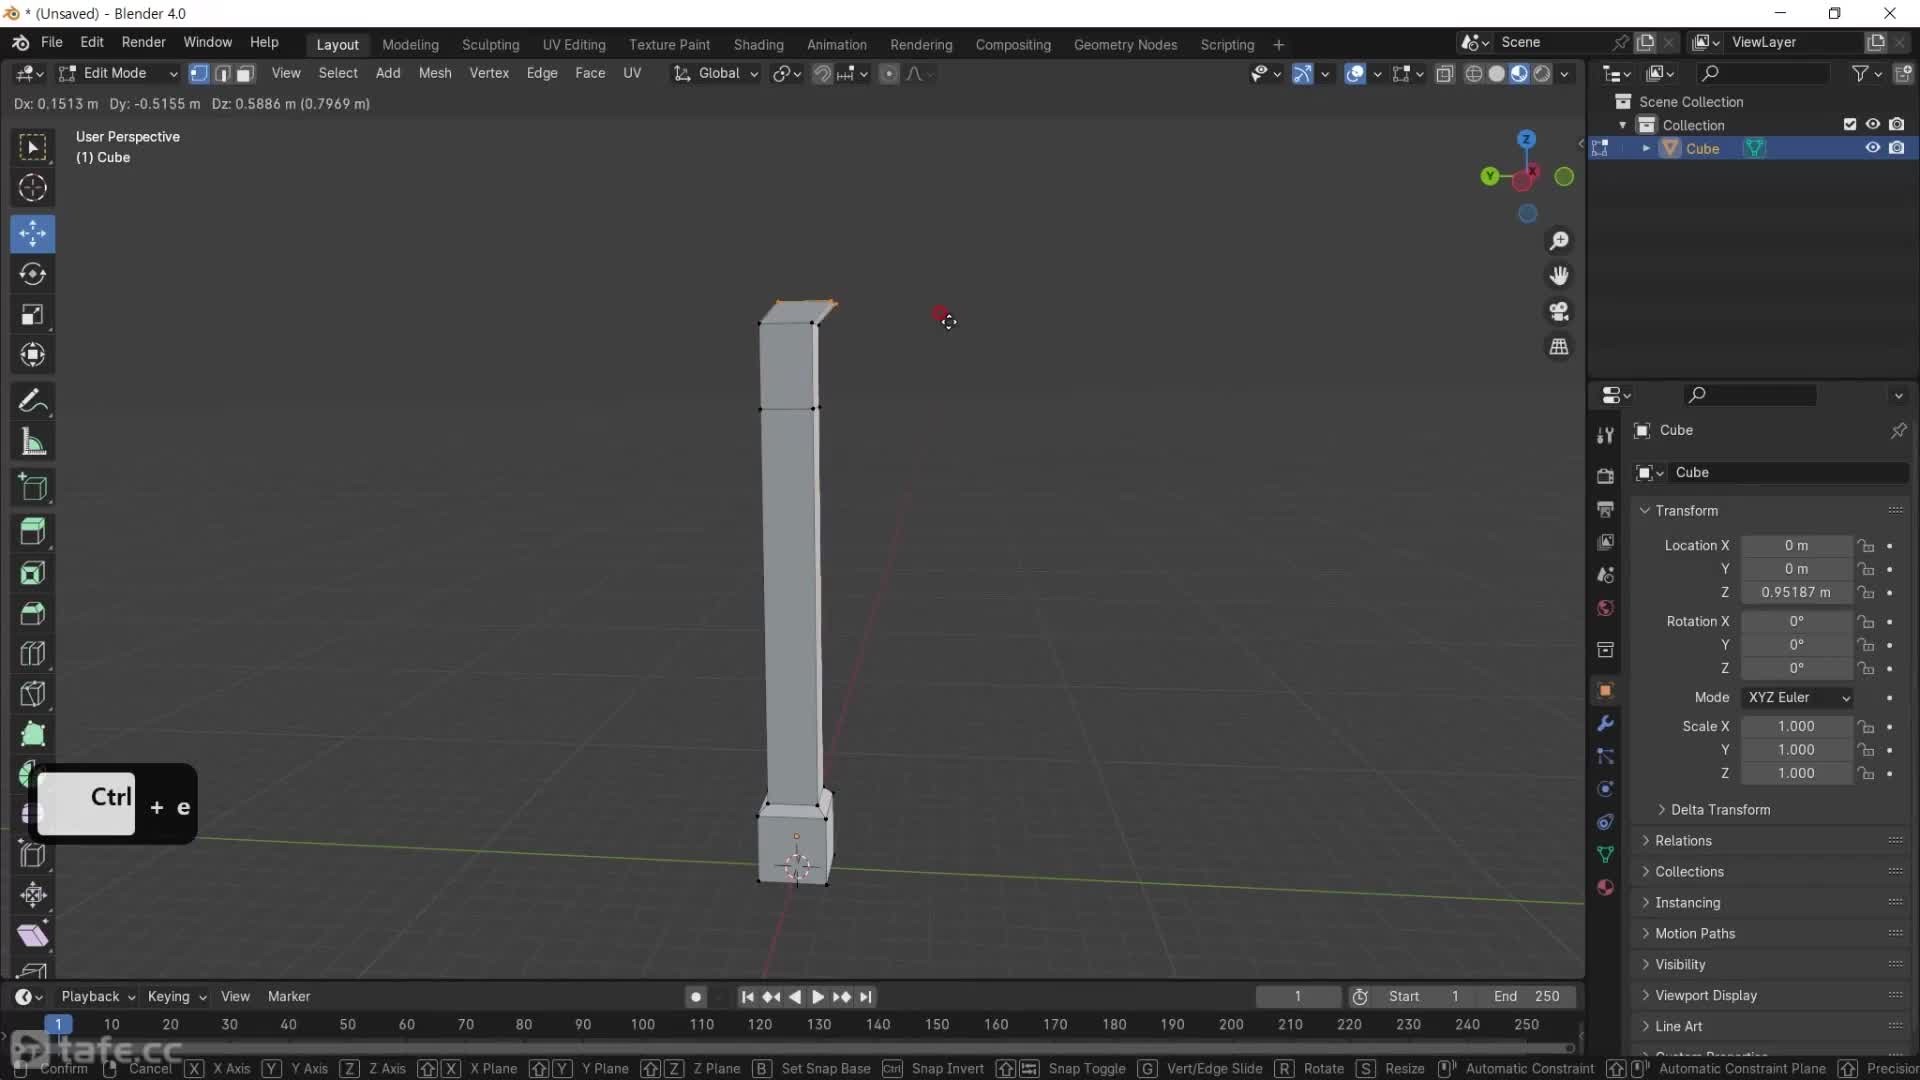Activate the Measure tool
The image size is (1920, 1080).
(x=32, y=442)
